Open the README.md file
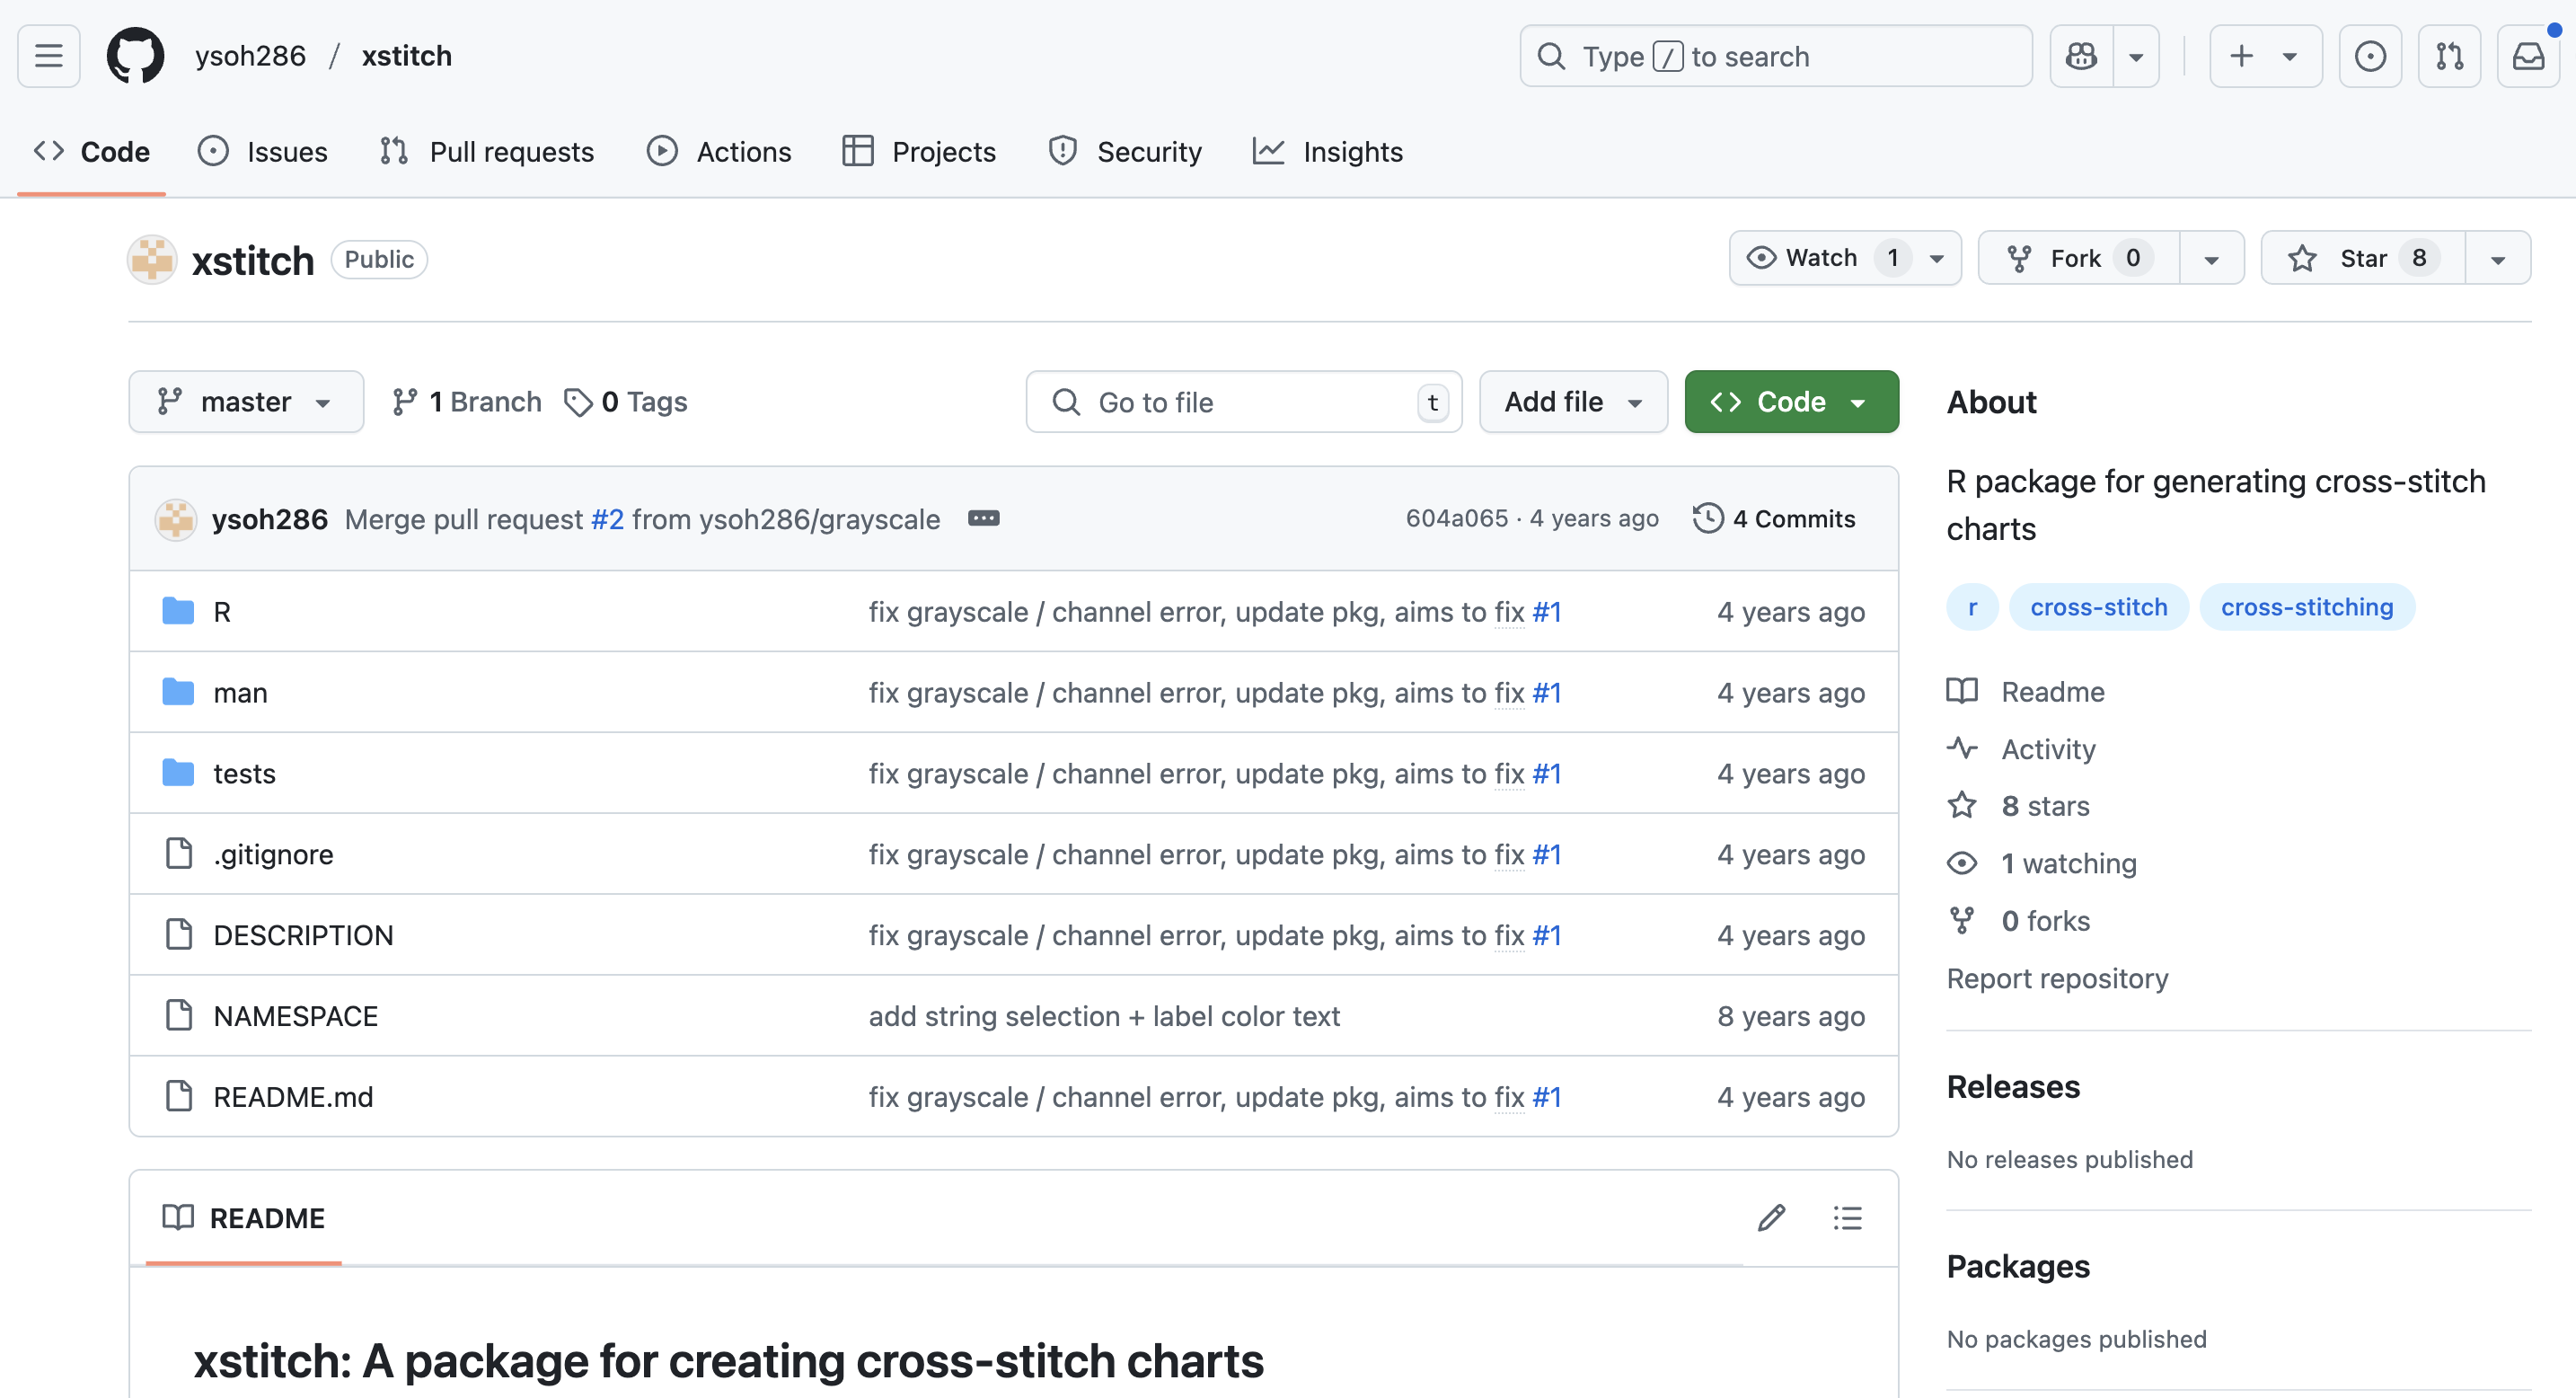2576x1398 pixels. [293, 1097]
